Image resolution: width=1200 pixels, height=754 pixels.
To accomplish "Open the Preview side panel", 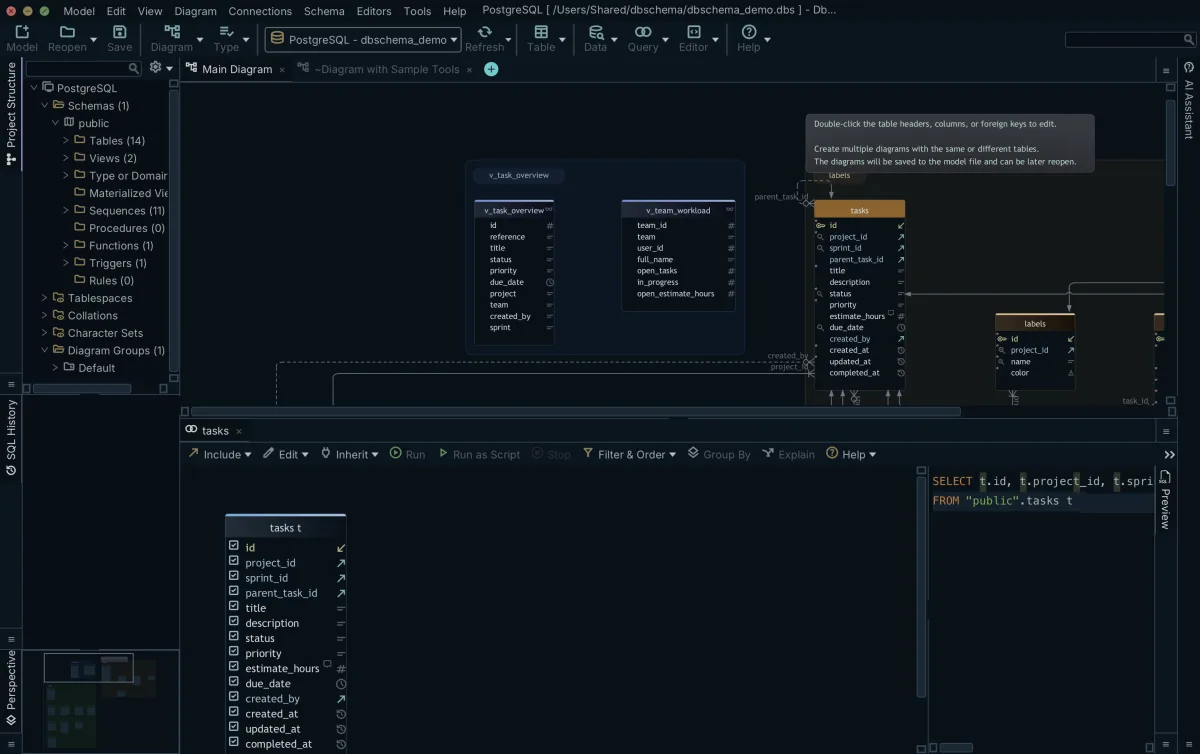I will coord(1165,500).
